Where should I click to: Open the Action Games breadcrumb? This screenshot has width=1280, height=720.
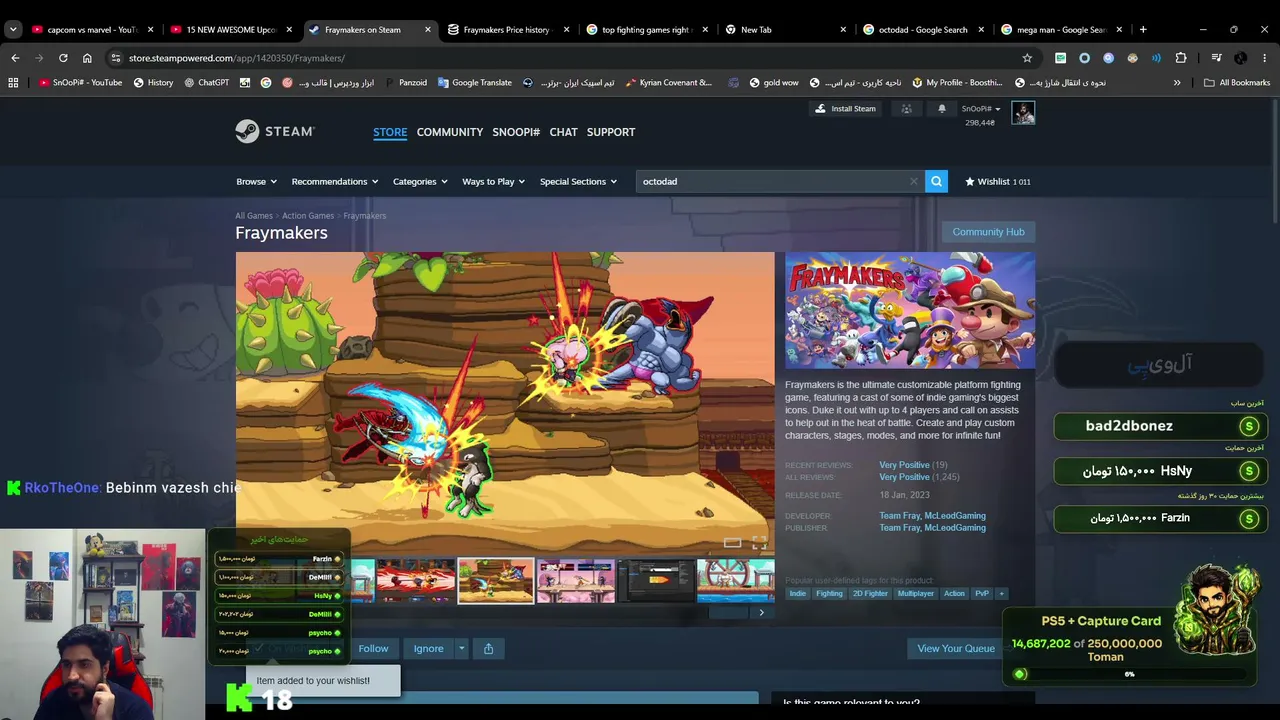click(308, 216)
